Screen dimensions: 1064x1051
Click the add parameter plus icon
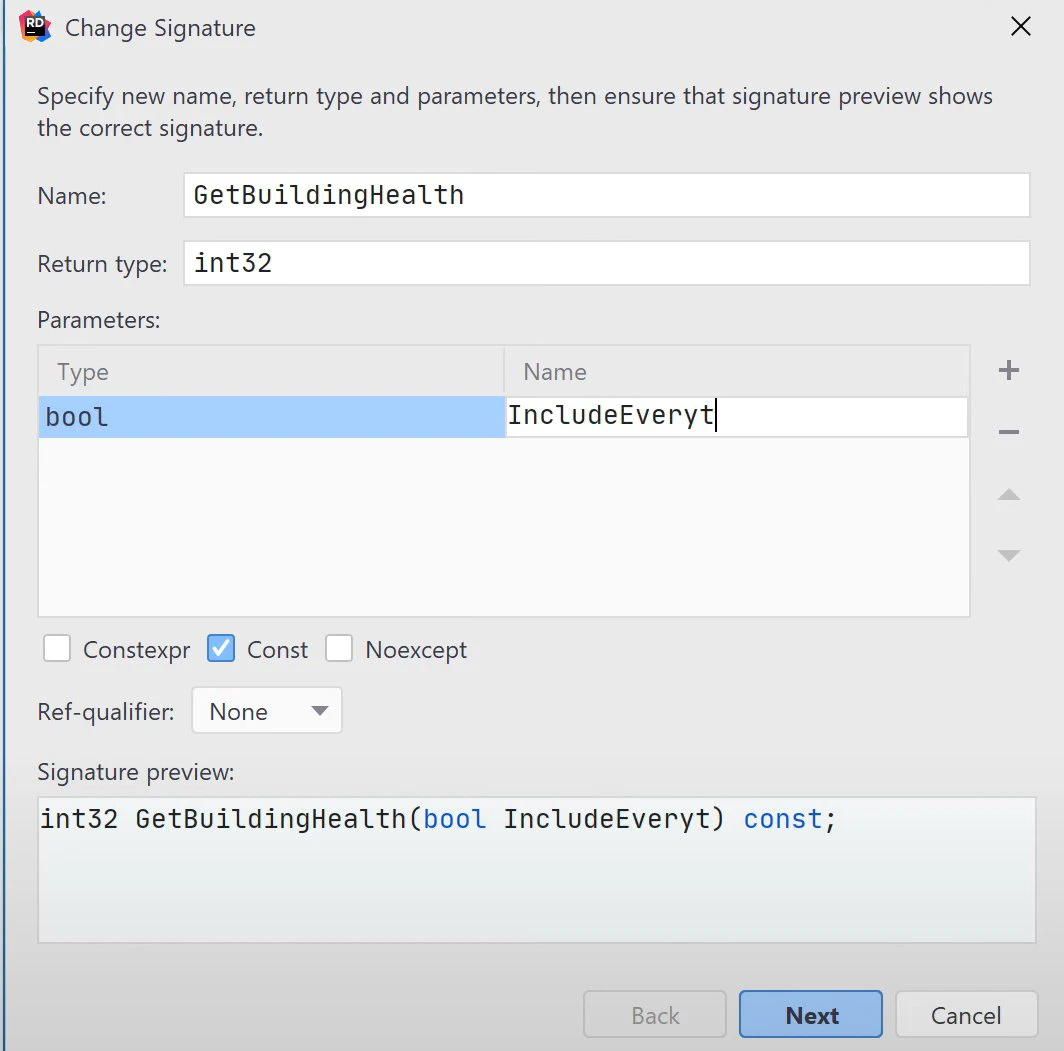pos(1008,370)
